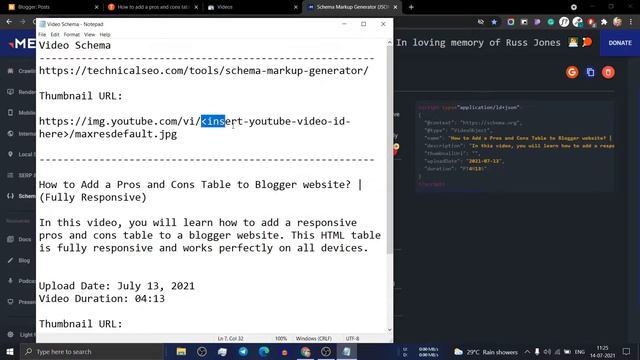Click the site logo in the header

[x=22, y=43]
